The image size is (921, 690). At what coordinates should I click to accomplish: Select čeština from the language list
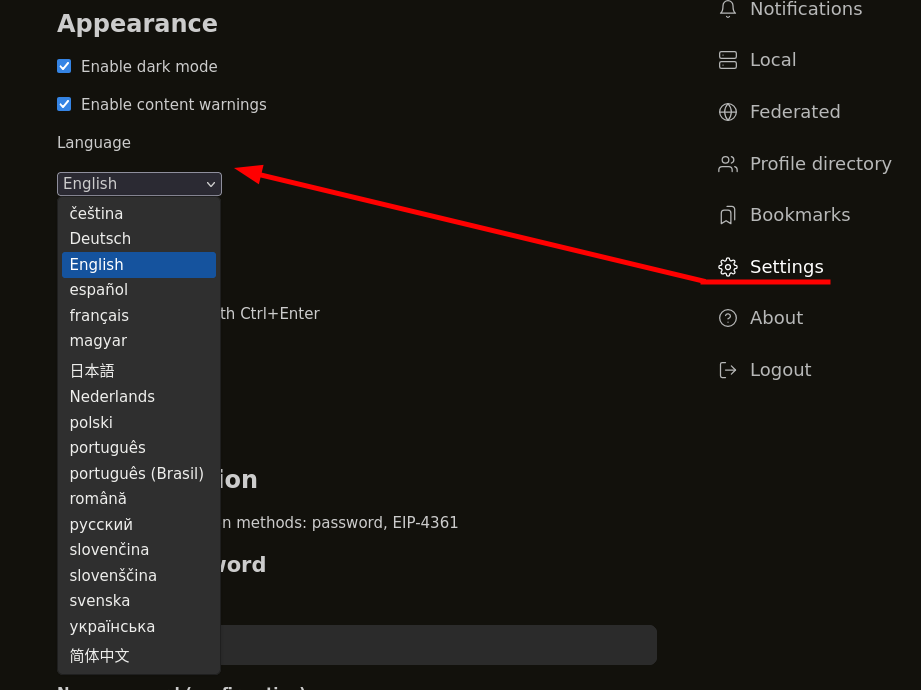139,213
